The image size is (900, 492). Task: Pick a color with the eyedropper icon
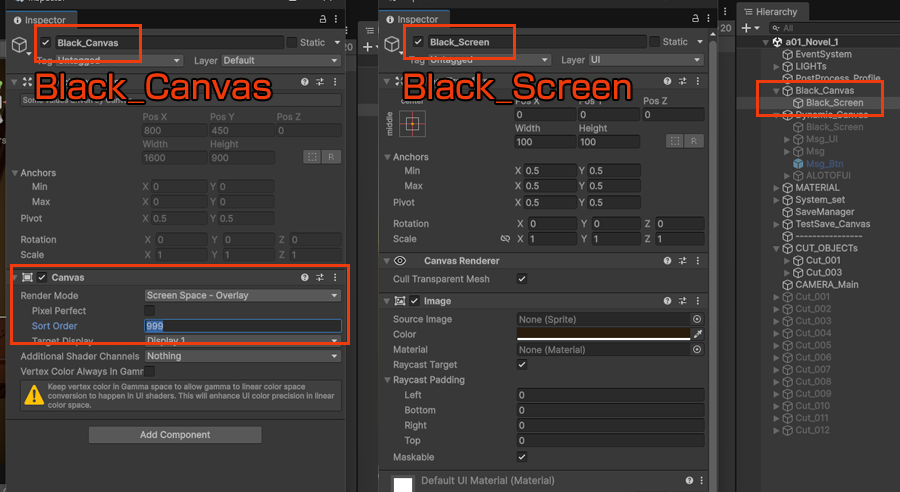(697, 334)
